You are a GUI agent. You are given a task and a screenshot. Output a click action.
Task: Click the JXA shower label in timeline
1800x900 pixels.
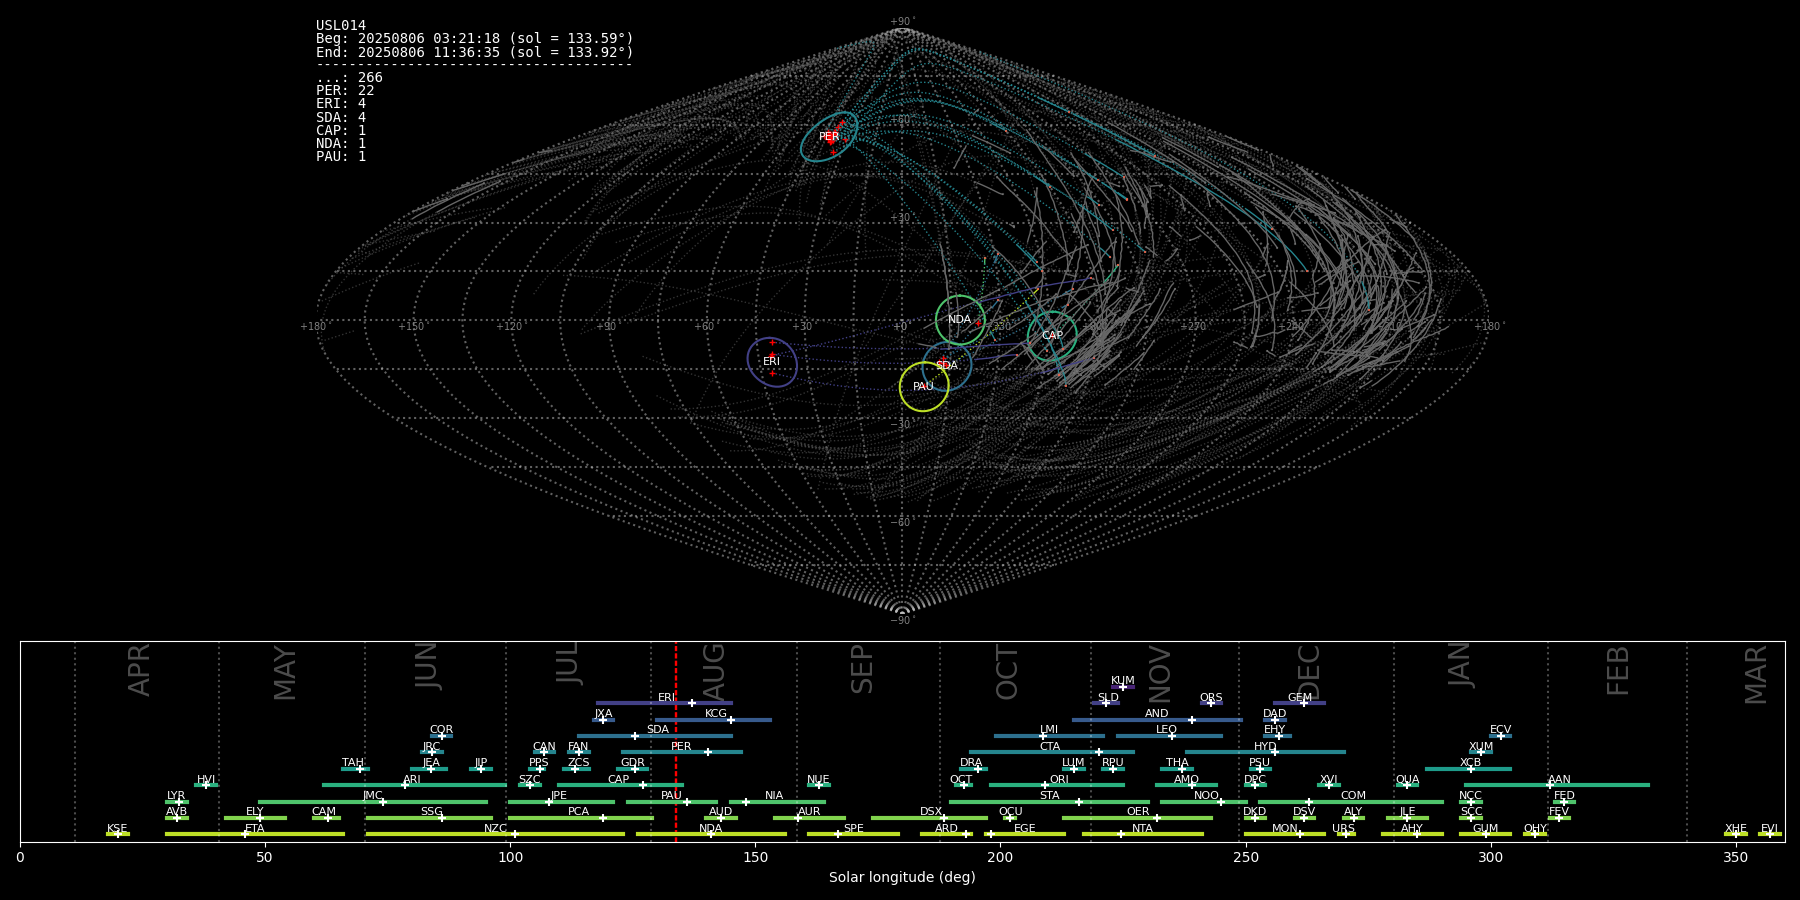(603, 714)
